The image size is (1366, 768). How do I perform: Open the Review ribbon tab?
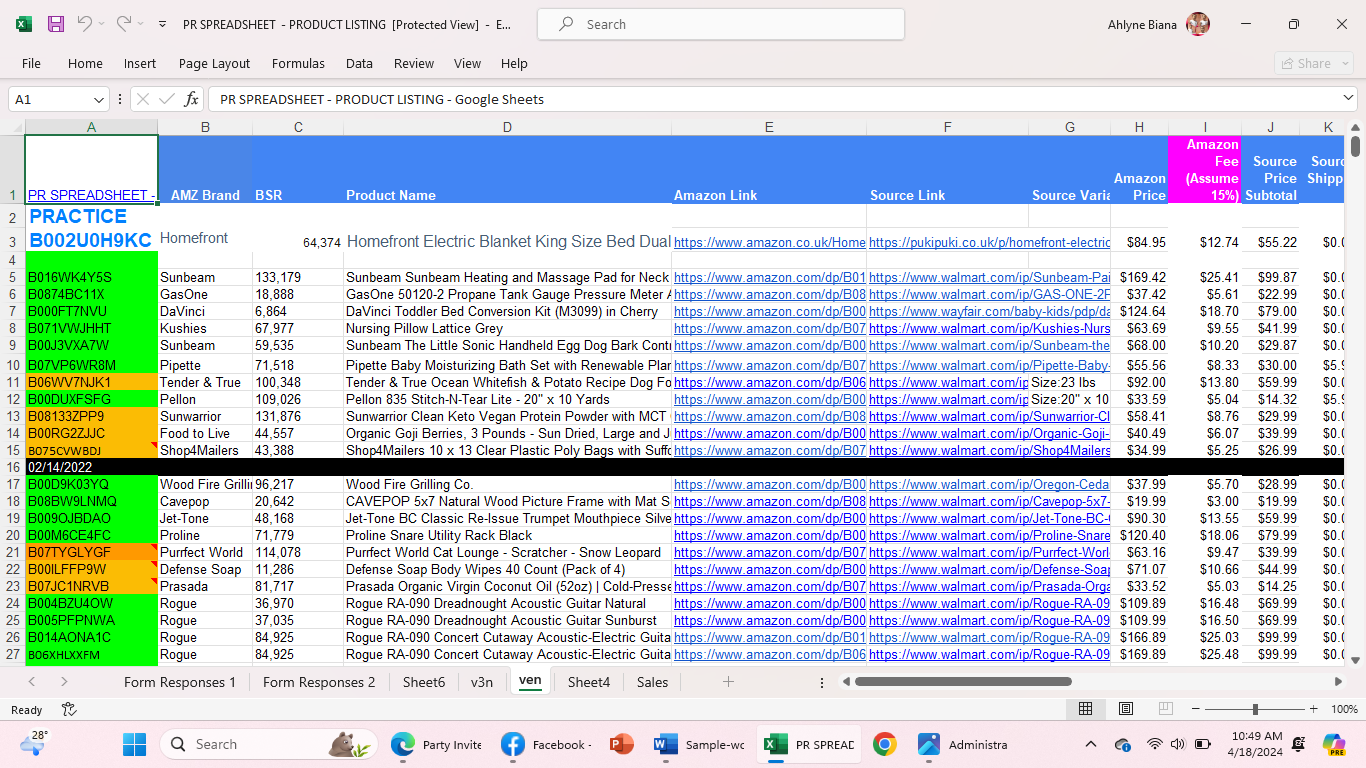(414, 63)
